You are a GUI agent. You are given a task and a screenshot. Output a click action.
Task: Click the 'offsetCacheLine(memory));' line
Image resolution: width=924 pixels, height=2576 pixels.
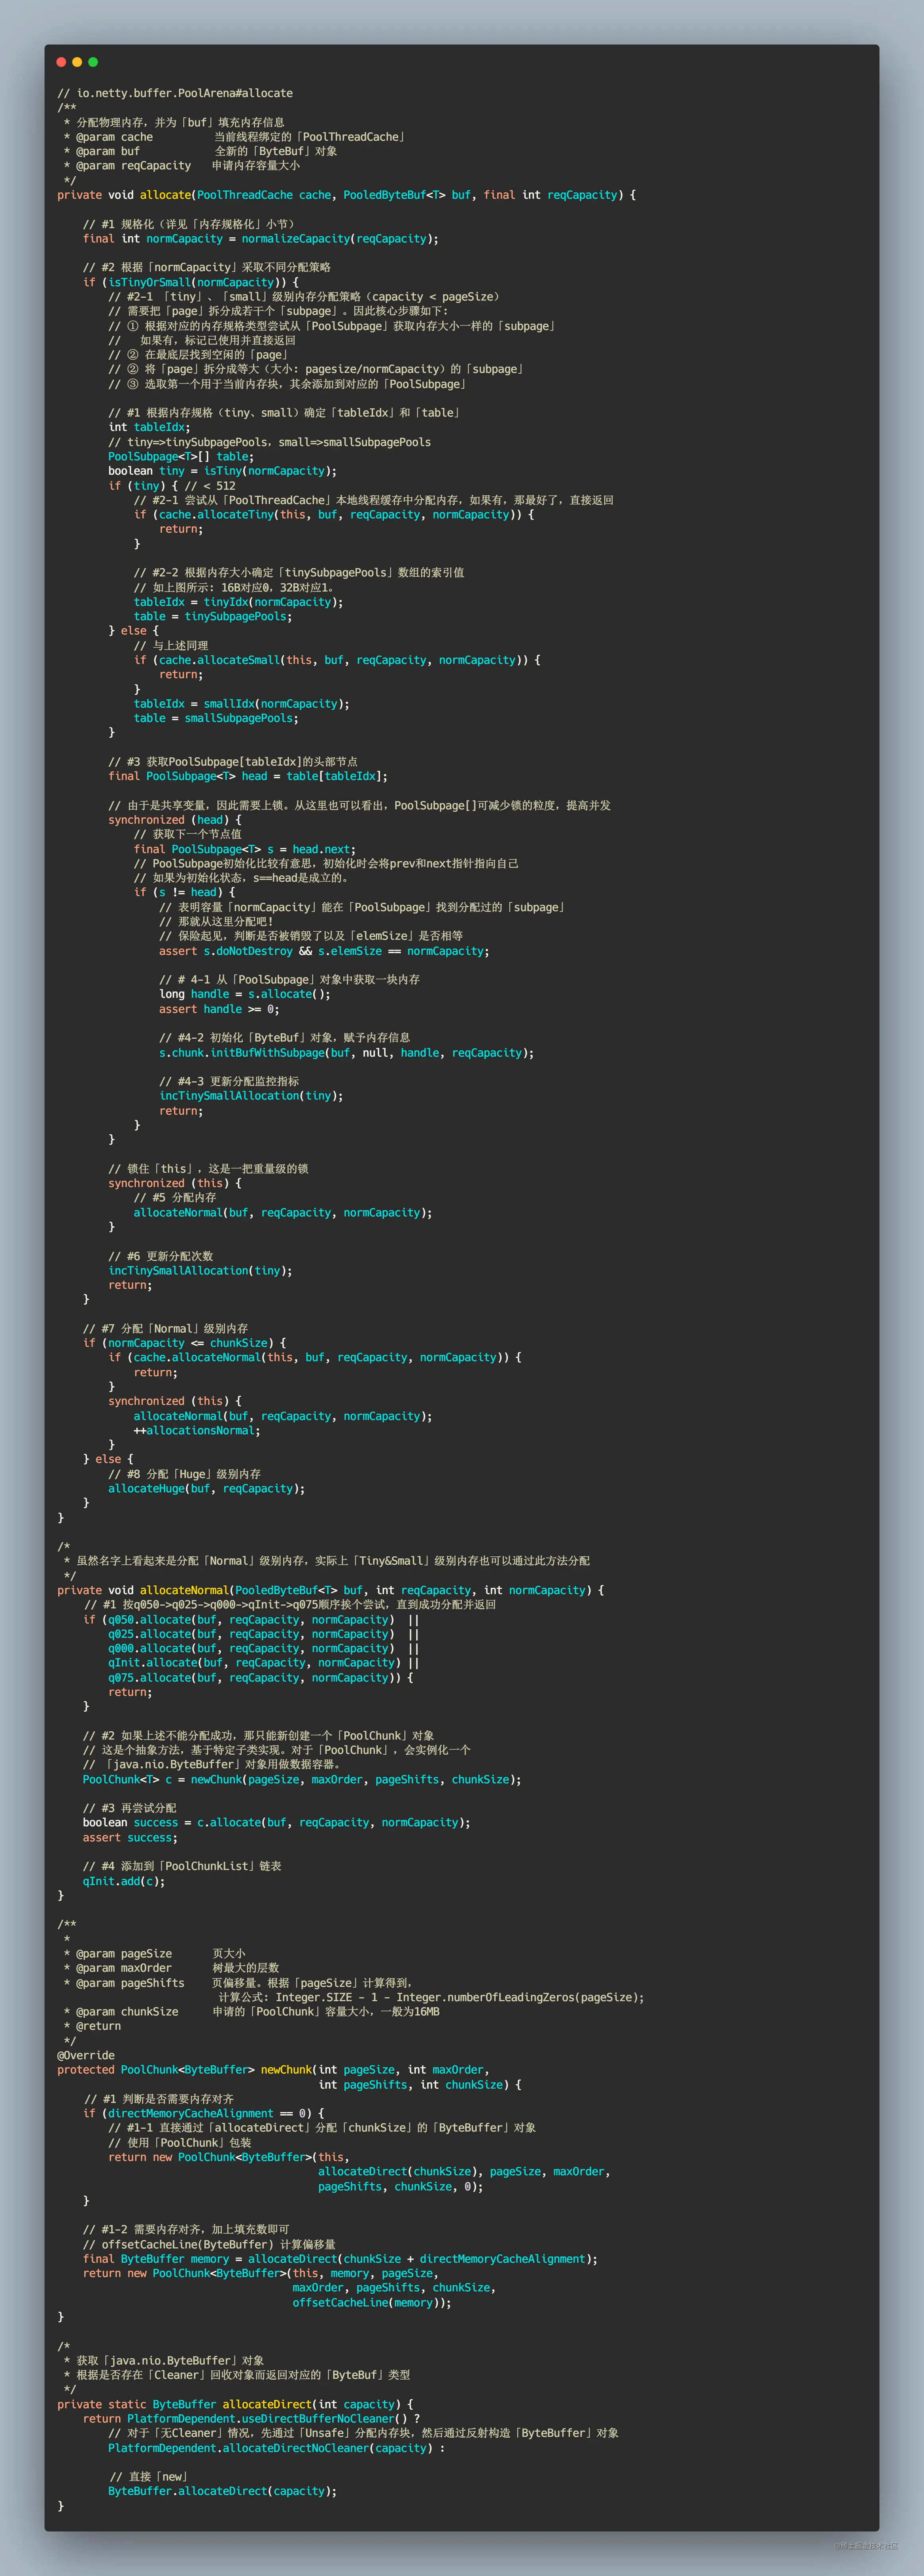click(x=372, y=2303)
